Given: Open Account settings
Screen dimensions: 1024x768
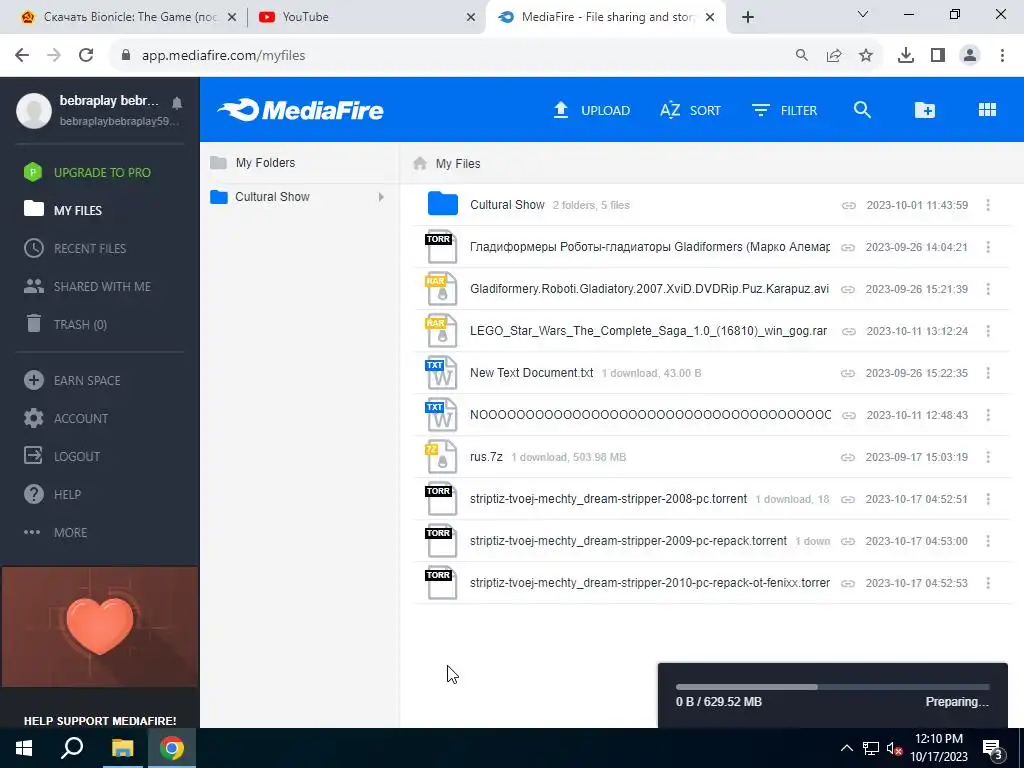Looking at the screenshot, I should 66,418.
